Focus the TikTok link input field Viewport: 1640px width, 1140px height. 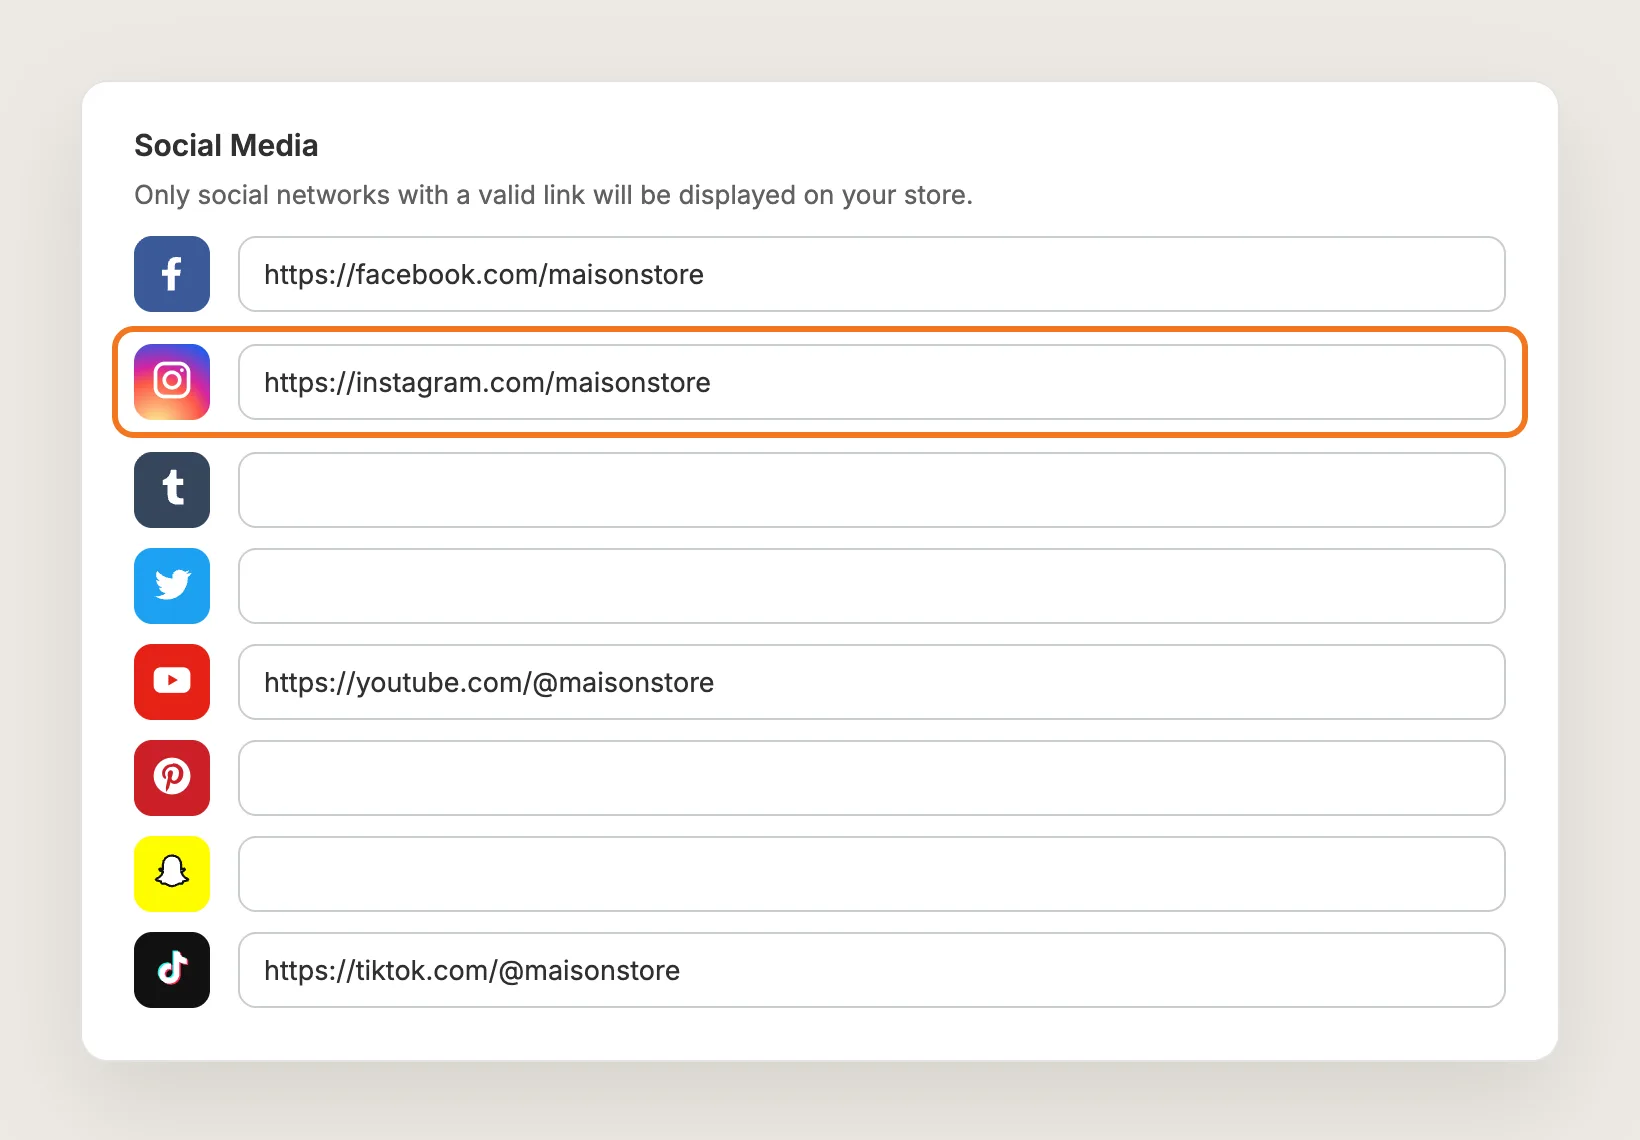872,970
